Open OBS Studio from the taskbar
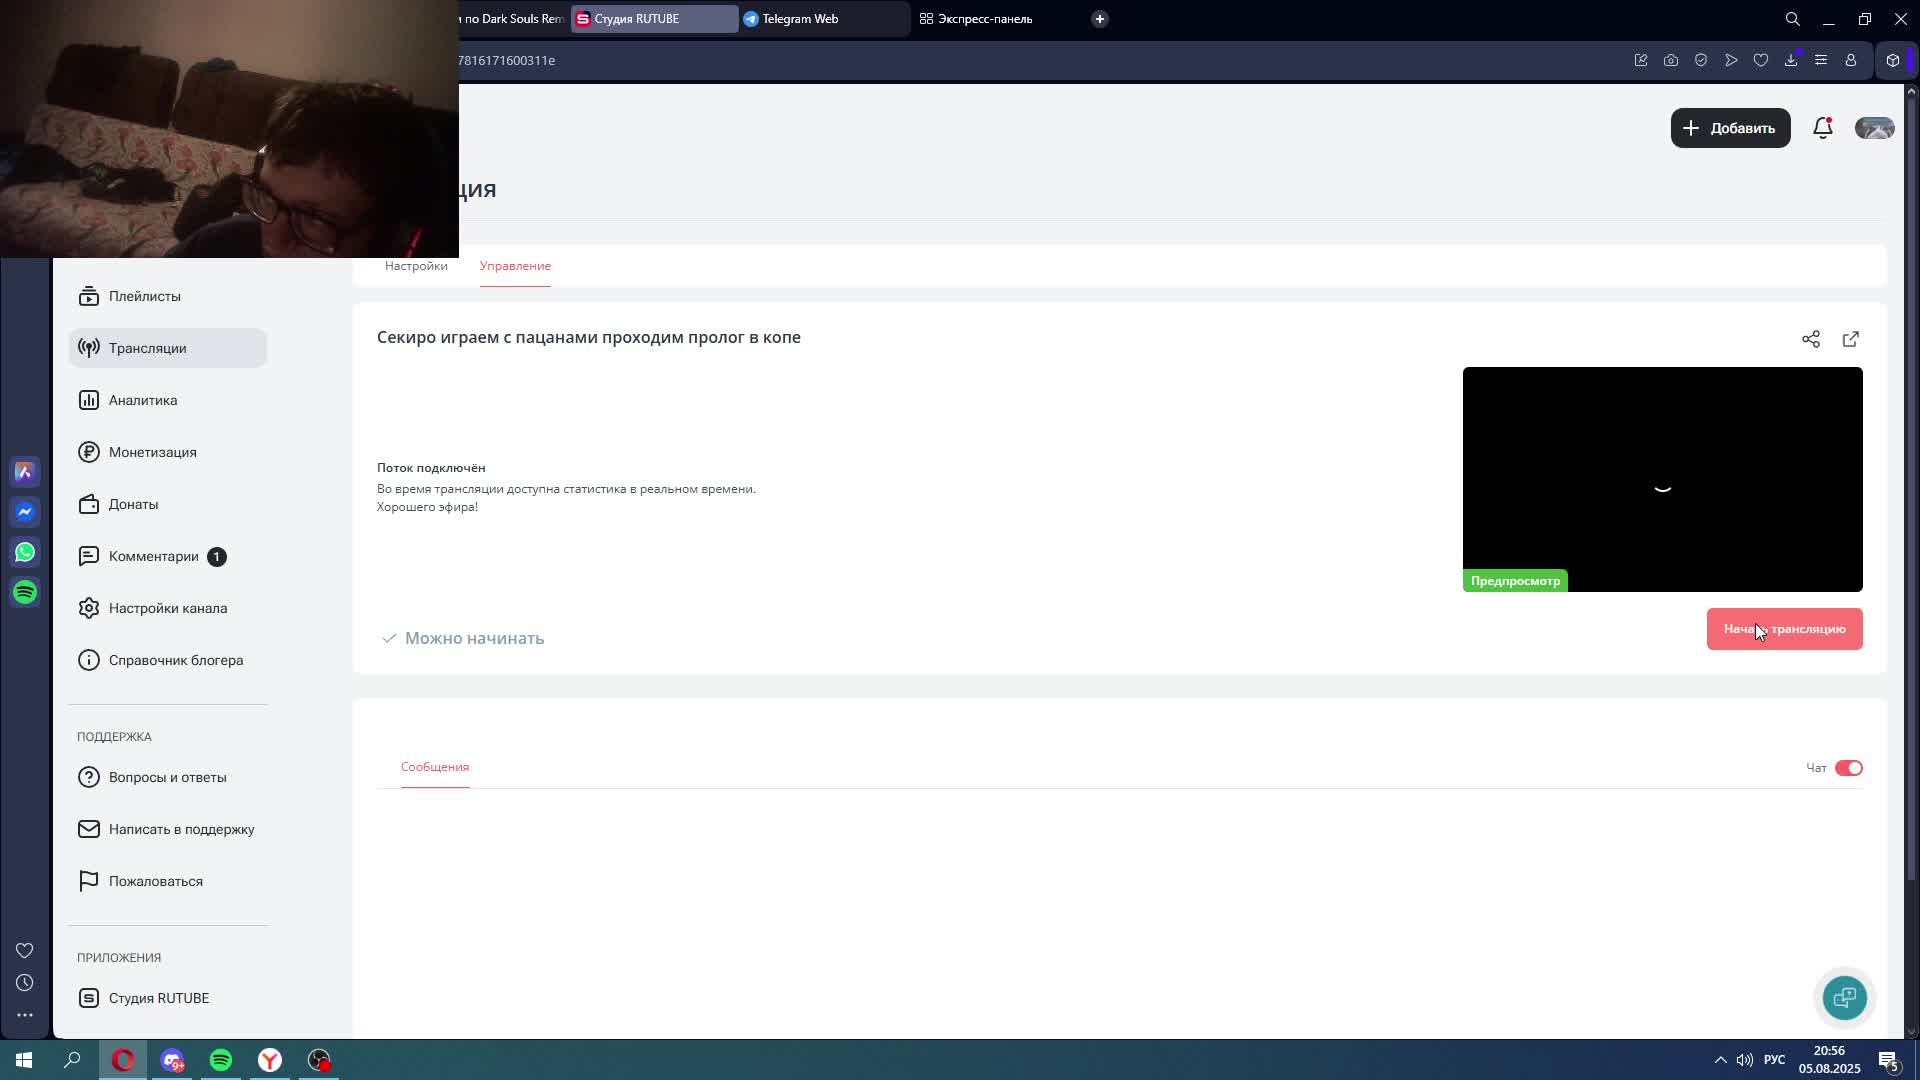The image size is (1920, 1080). click(319, 1060)
